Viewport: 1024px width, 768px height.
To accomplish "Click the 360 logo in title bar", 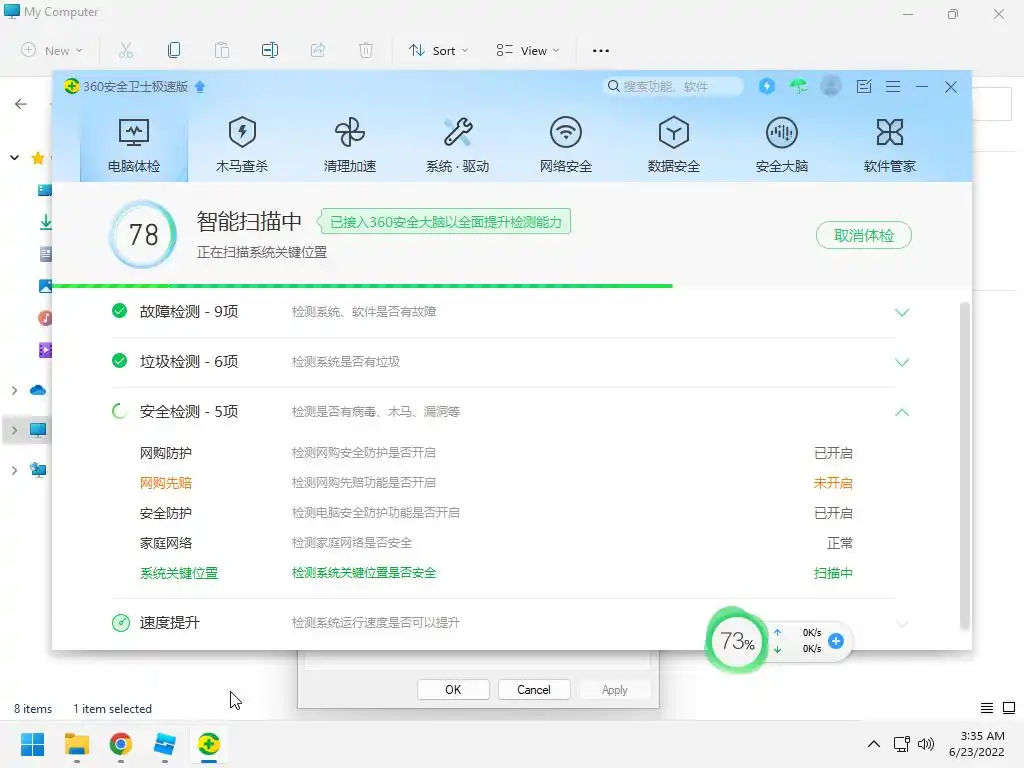I will click(x=71, y=86).
